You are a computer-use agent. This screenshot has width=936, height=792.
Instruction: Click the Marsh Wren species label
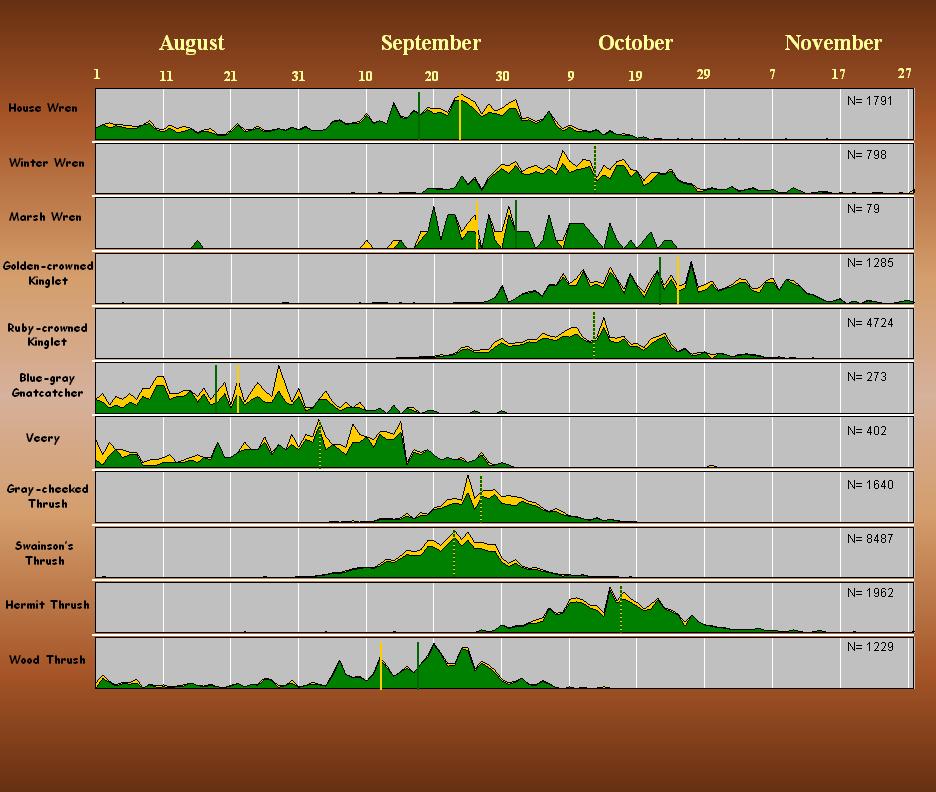click(46, 217)
